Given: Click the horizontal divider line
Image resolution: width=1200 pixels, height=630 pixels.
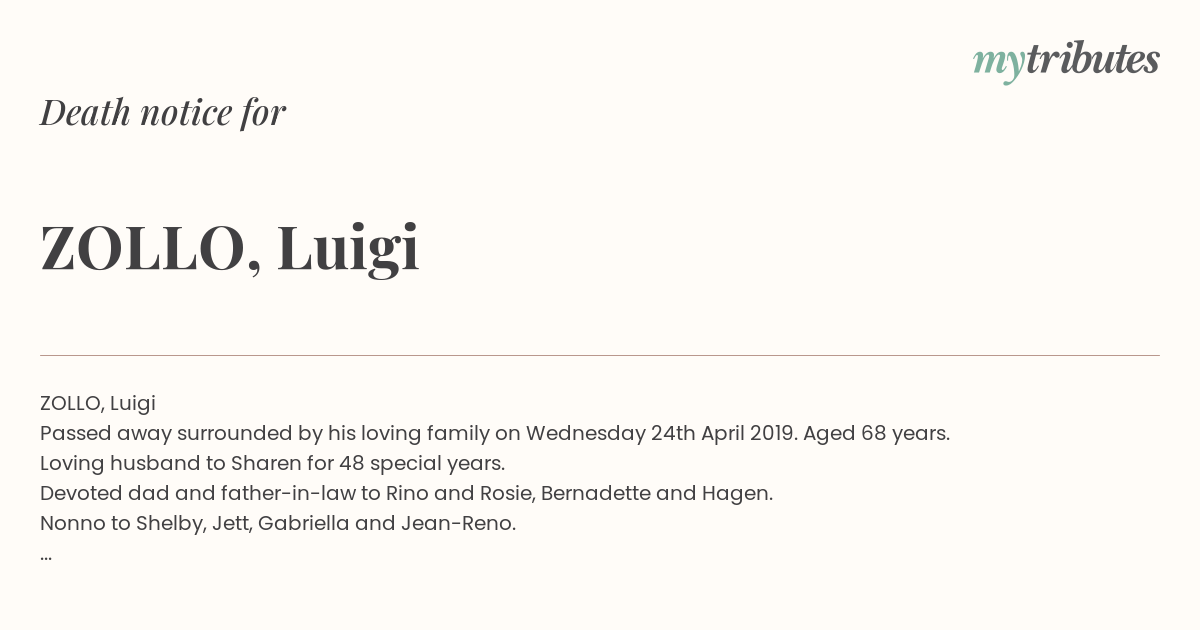Looking at the screenshot, I should (600, 355).
